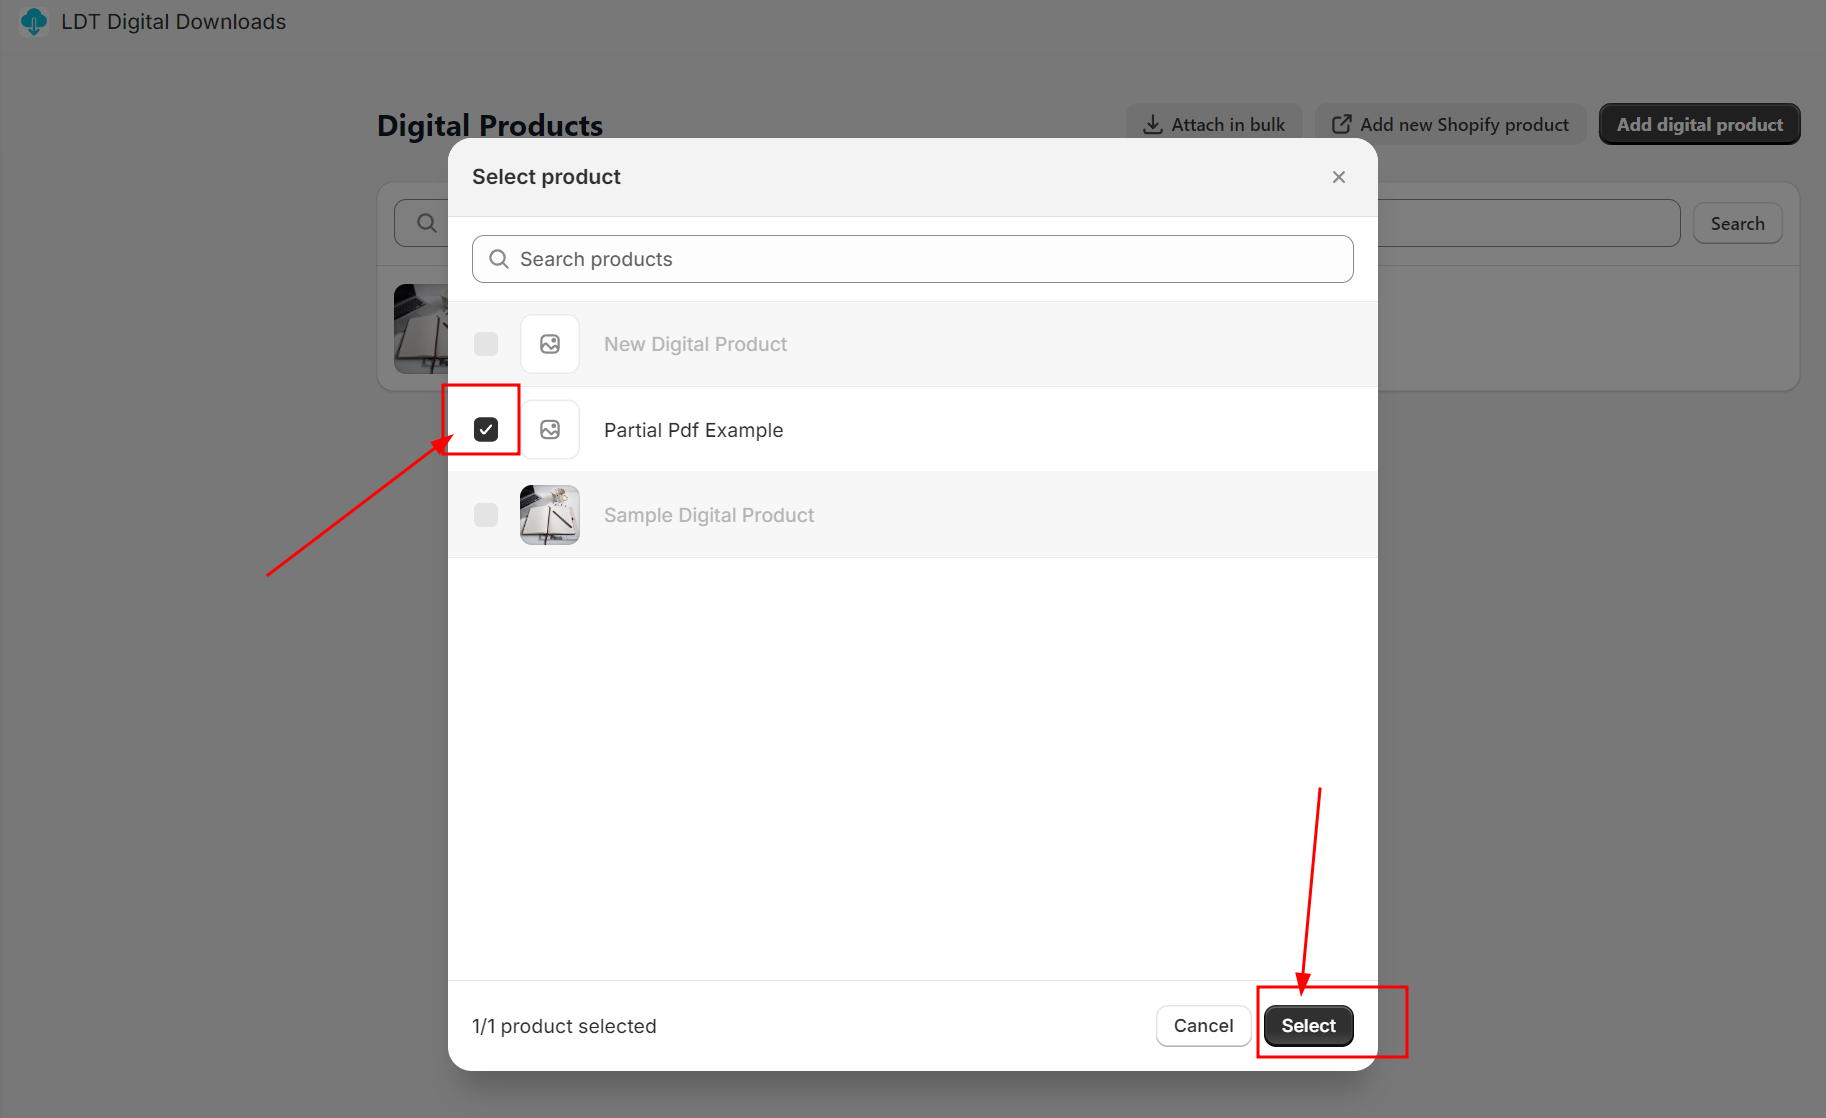This screenshot has width=1826, height=1118.
Task: Click the Sample Digital Product row label
Action: point(709,515)
